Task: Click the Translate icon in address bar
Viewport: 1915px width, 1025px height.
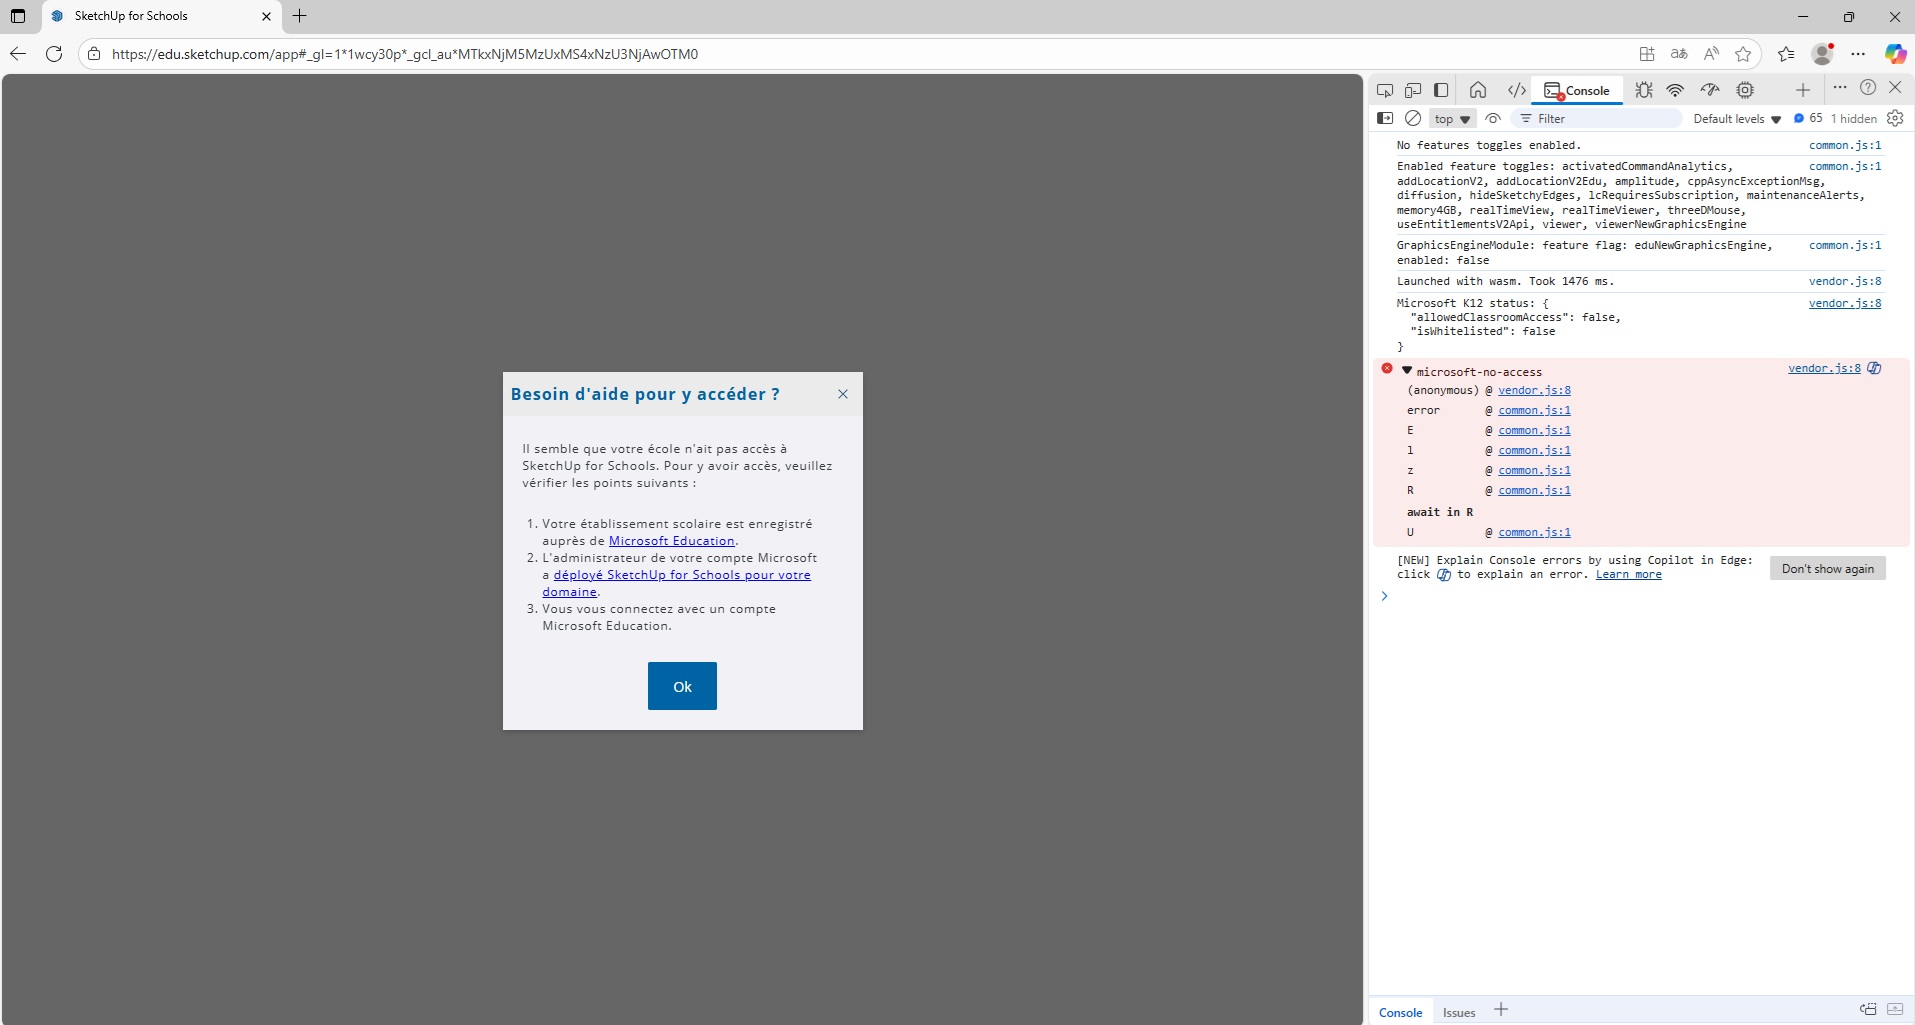Action: 1679,54
